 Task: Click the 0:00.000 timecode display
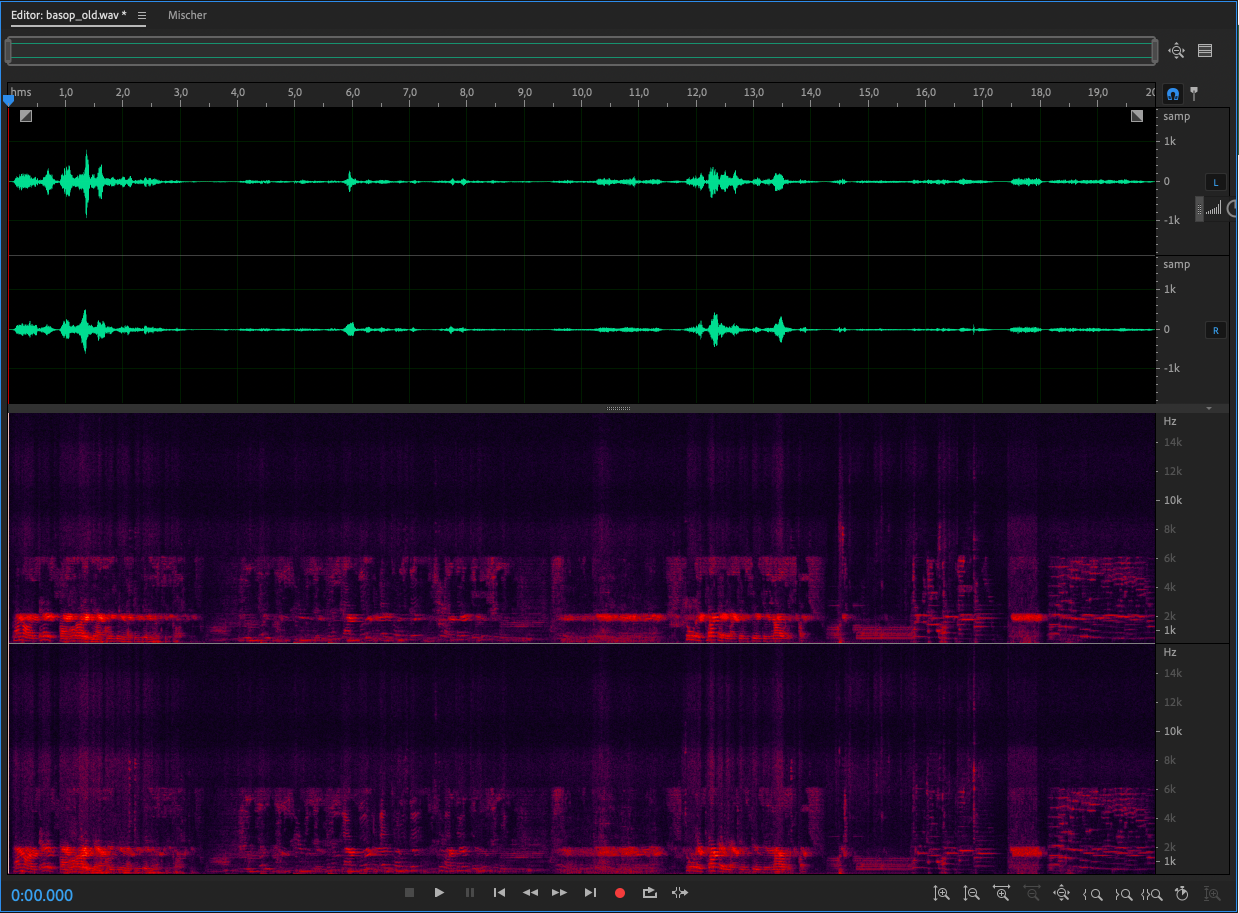(42, 895)
